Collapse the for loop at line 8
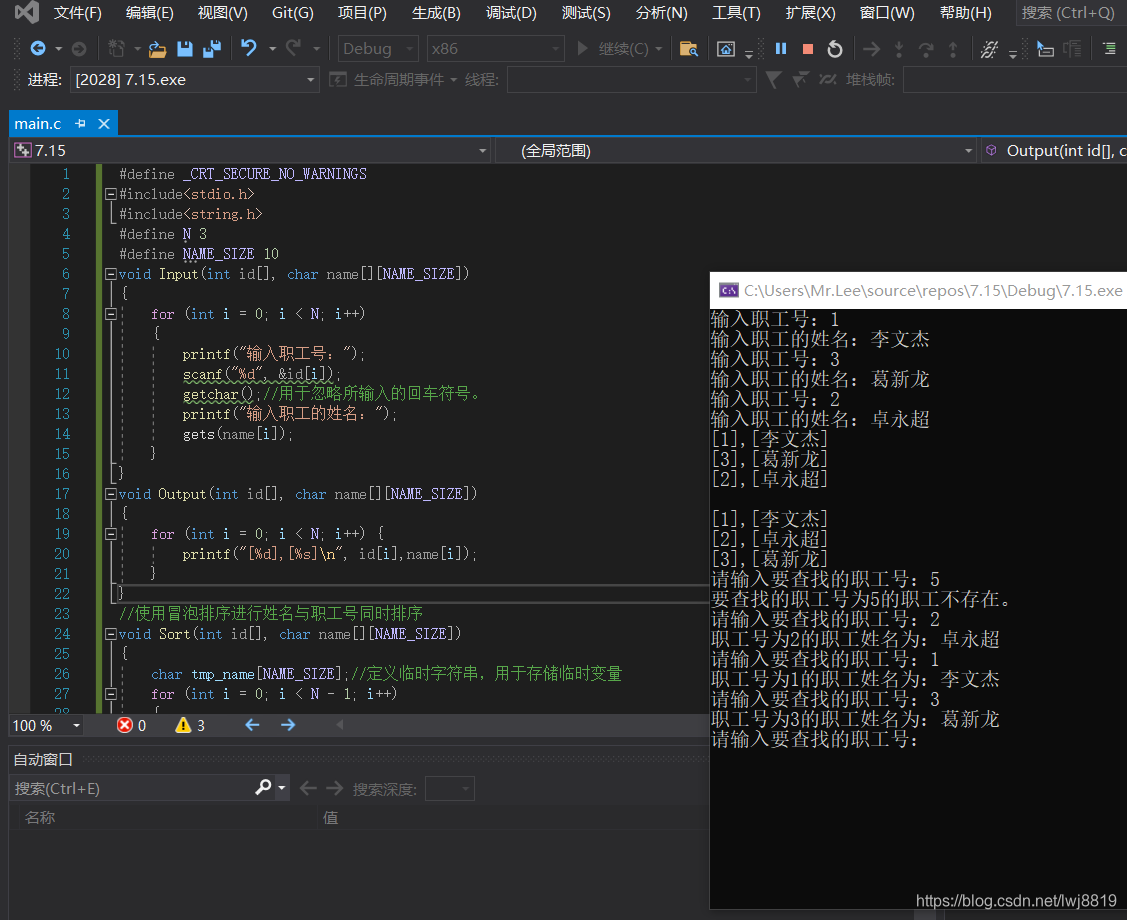Screen dimensions: 1127x920 [x=111, y=313]
